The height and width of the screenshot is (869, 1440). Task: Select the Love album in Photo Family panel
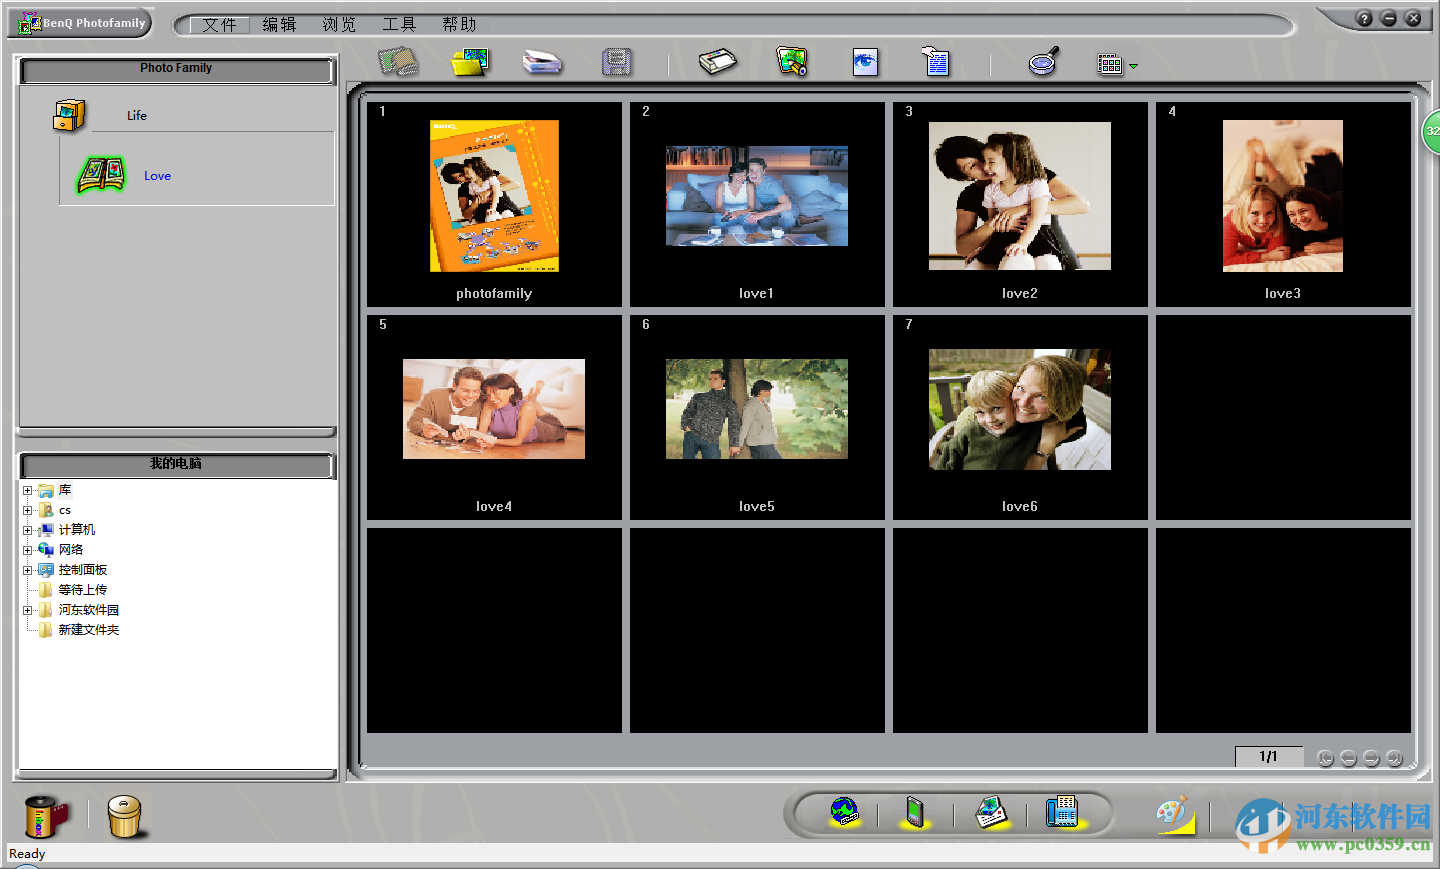point(157,176)
